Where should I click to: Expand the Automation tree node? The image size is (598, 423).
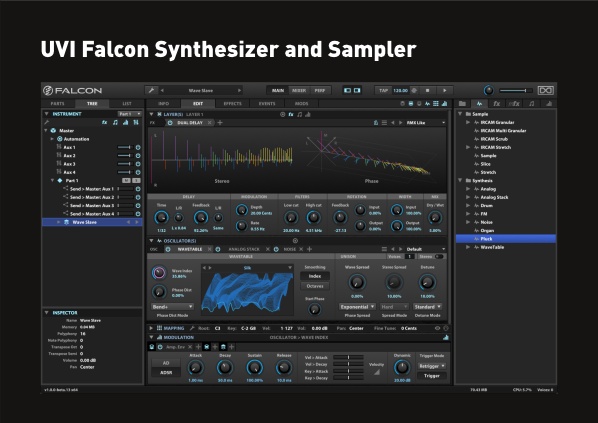tap(52, 139)
